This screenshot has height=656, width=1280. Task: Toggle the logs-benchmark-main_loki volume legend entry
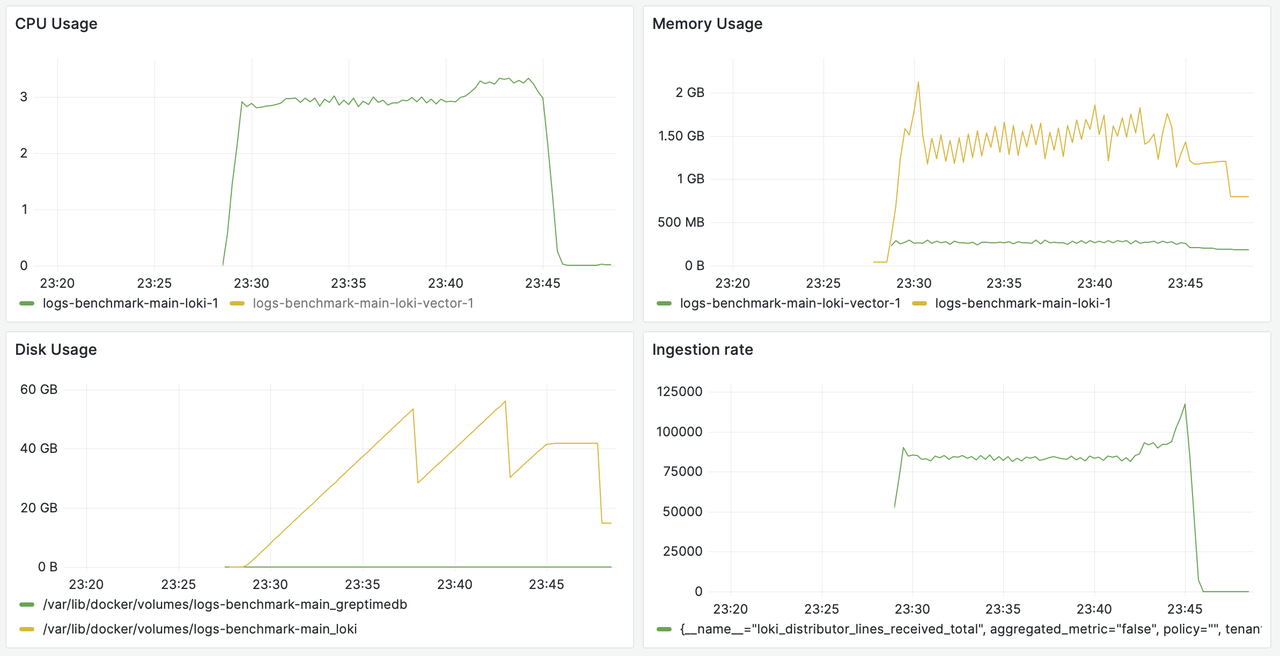click(200, 629)
